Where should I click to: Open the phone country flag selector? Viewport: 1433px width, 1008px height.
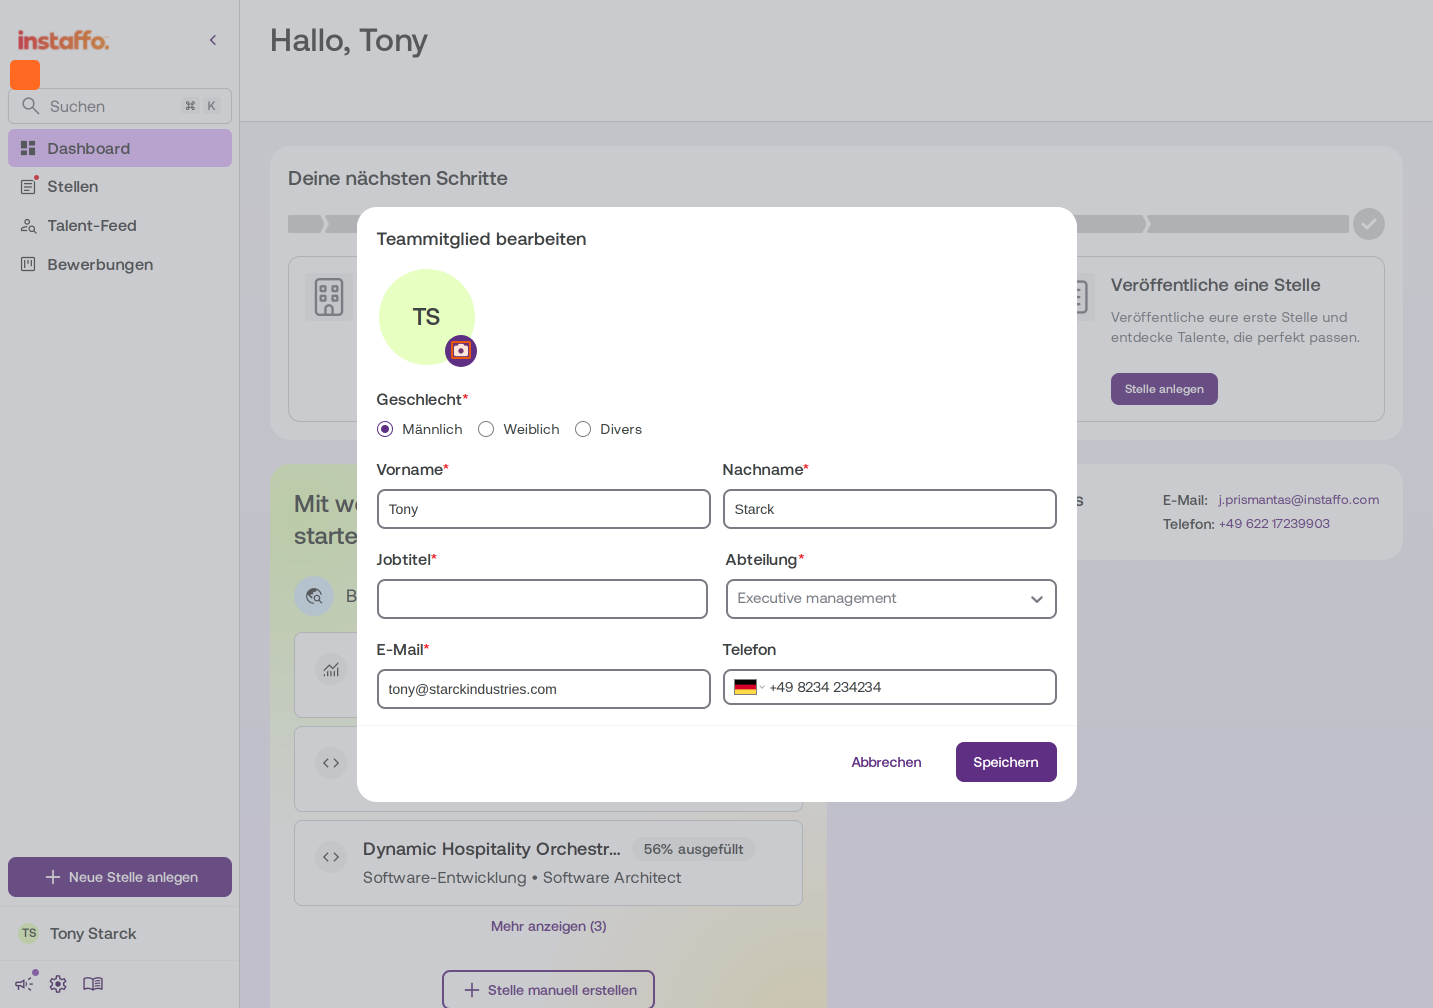(749, 687)
